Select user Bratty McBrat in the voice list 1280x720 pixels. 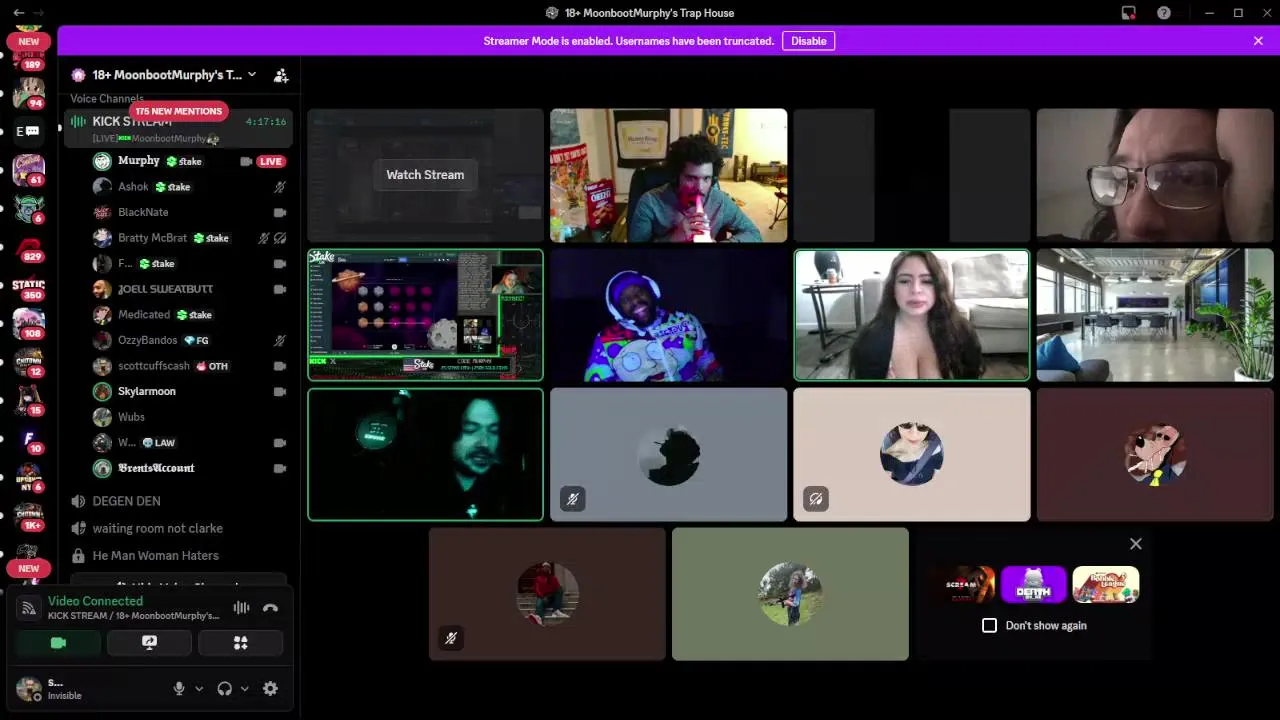click(152, 238)
